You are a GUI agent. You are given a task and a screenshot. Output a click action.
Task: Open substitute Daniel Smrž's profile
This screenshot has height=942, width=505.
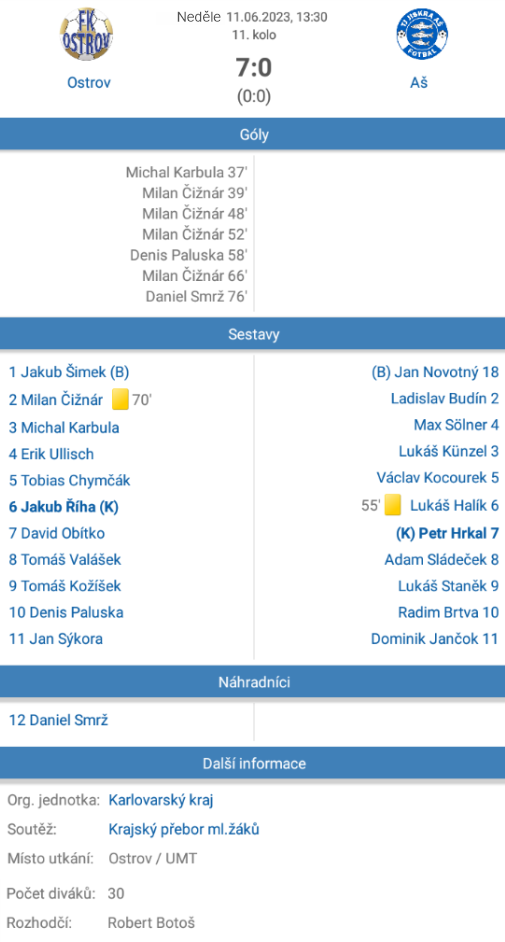(x=58, y=720)
